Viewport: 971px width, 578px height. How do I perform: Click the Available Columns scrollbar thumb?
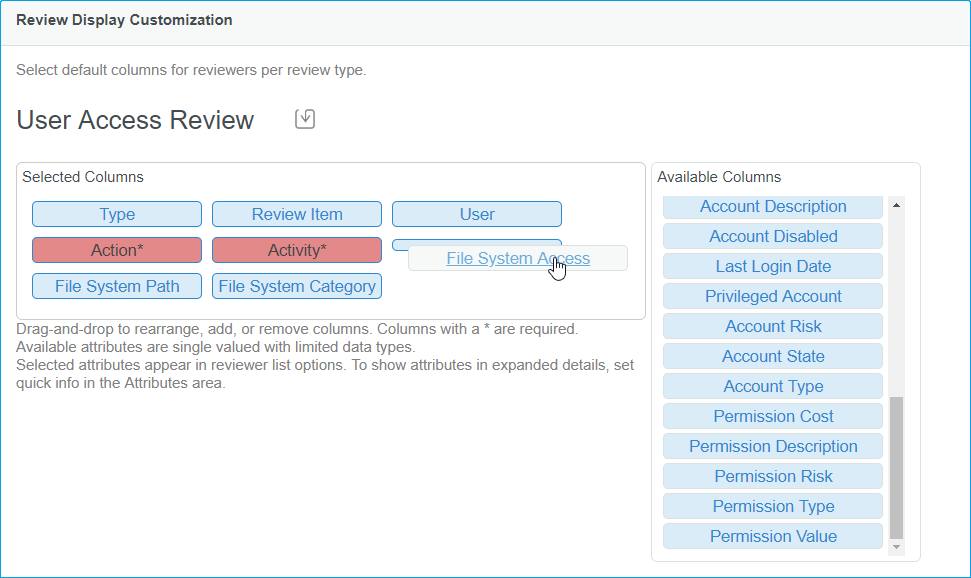click(x=896, y=467)
